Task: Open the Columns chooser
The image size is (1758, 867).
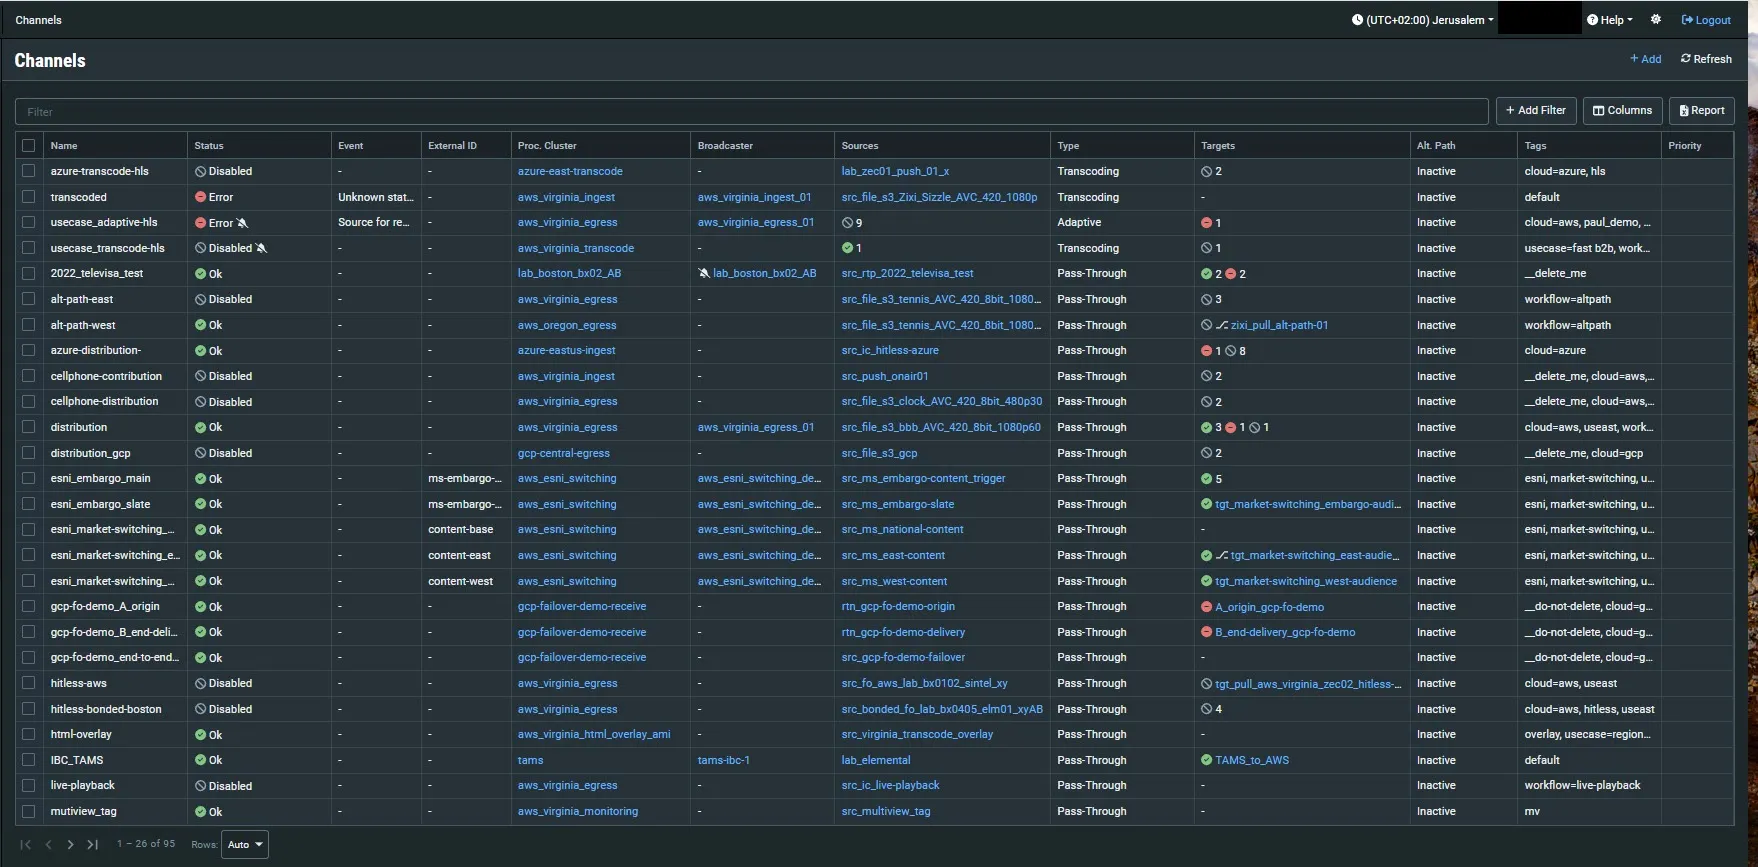Action: pos(1622,111)
